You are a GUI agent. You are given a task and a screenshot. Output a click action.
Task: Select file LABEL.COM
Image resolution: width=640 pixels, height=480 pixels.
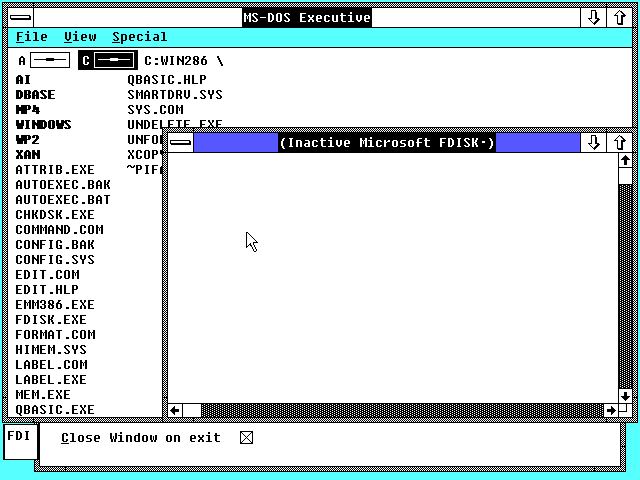coord(51,364)
